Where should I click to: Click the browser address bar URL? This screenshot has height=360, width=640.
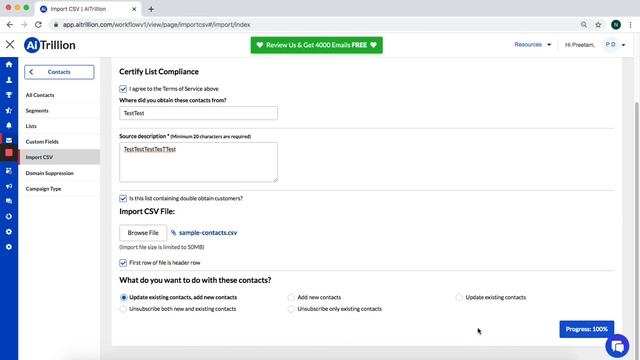[x=156, y=25]
